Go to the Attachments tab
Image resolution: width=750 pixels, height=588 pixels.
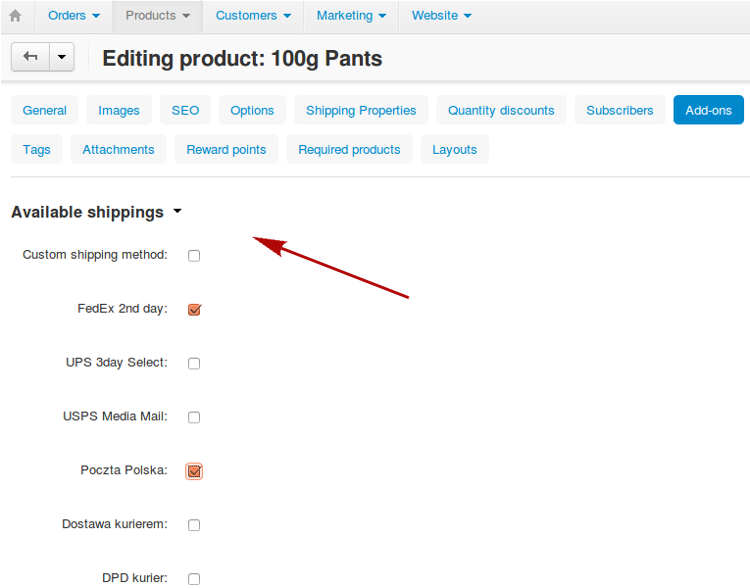point(118,149)
